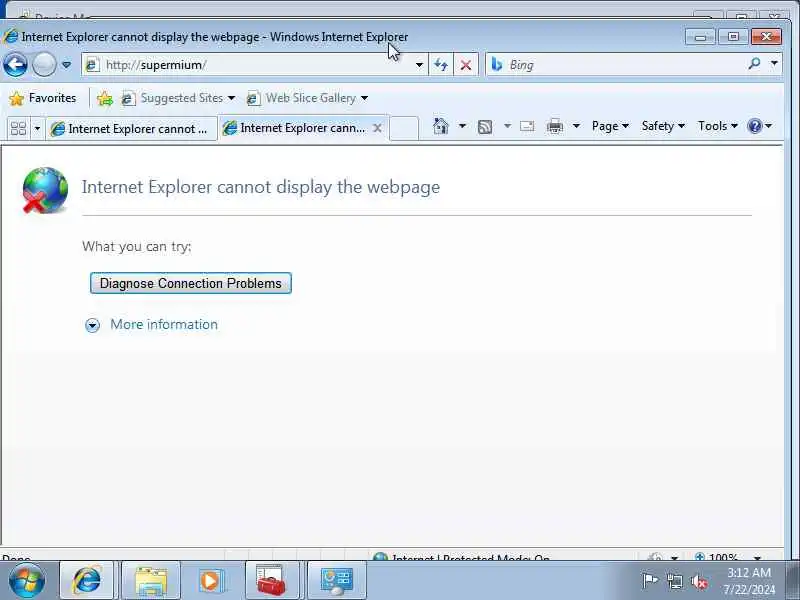This screenshot has height=600, width=800.
Task: Close the active tab with its X
Action: click(378, 128)
